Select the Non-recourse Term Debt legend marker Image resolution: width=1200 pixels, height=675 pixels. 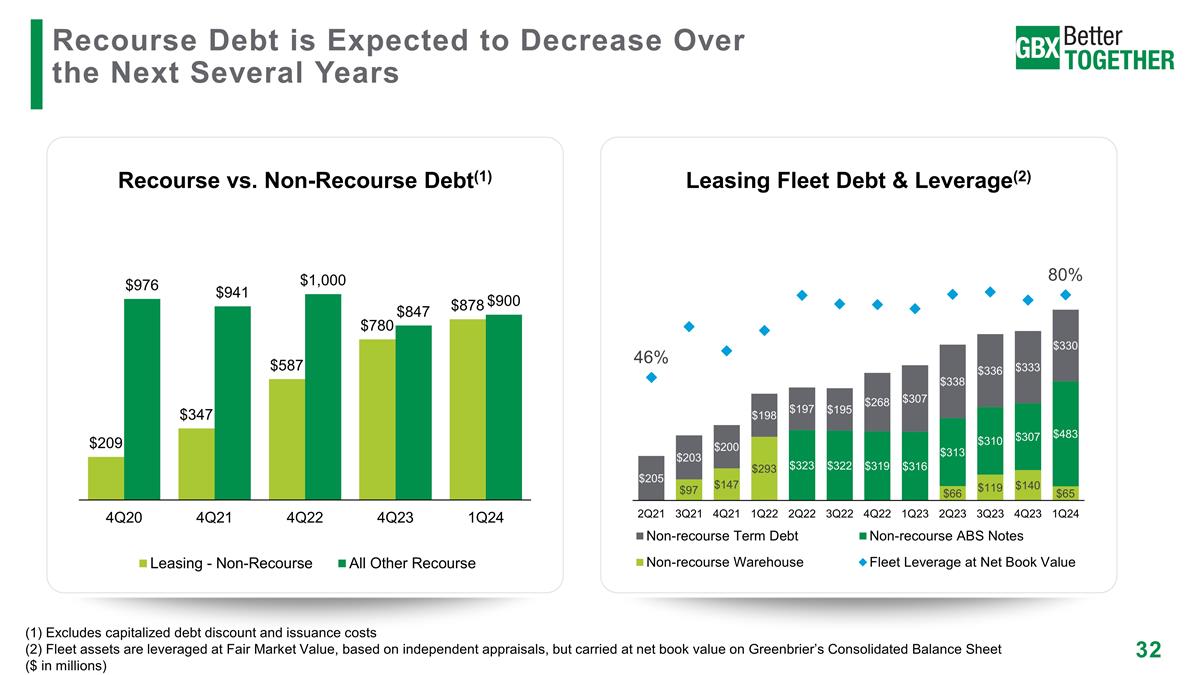[640, 536]
